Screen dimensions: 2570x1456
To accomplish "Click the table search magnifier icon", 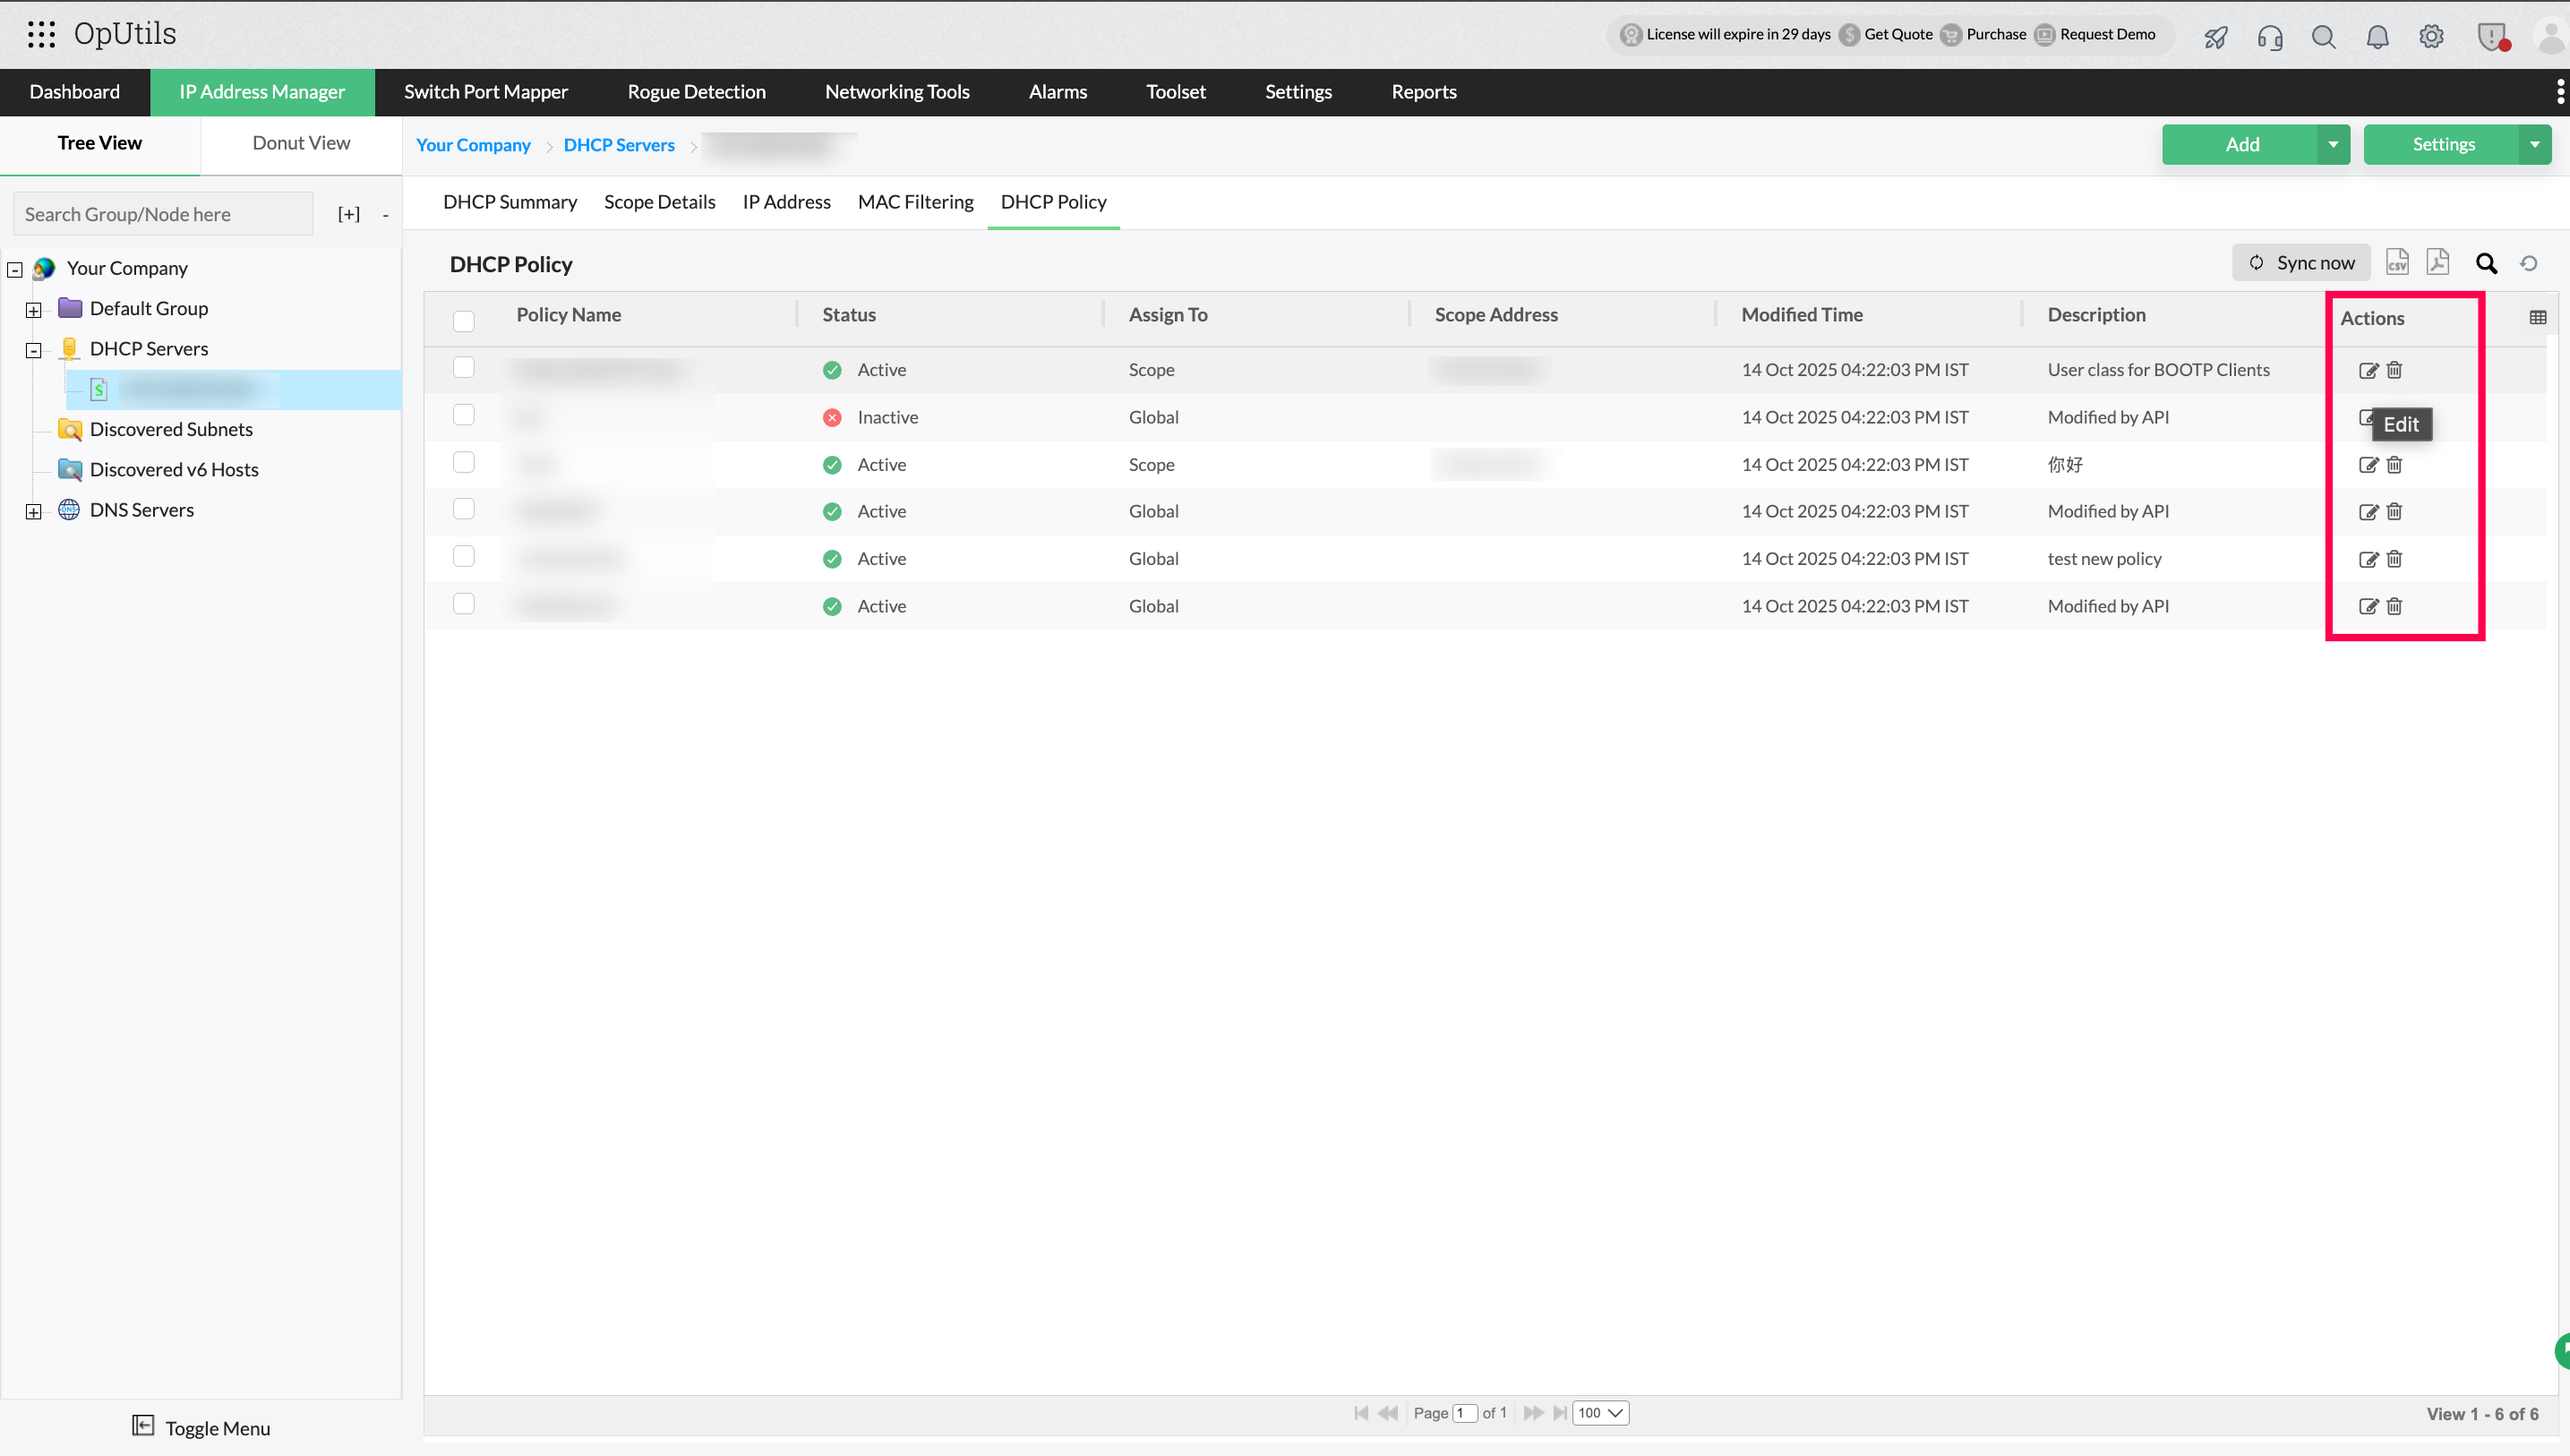I will (x=2486, y=264).
